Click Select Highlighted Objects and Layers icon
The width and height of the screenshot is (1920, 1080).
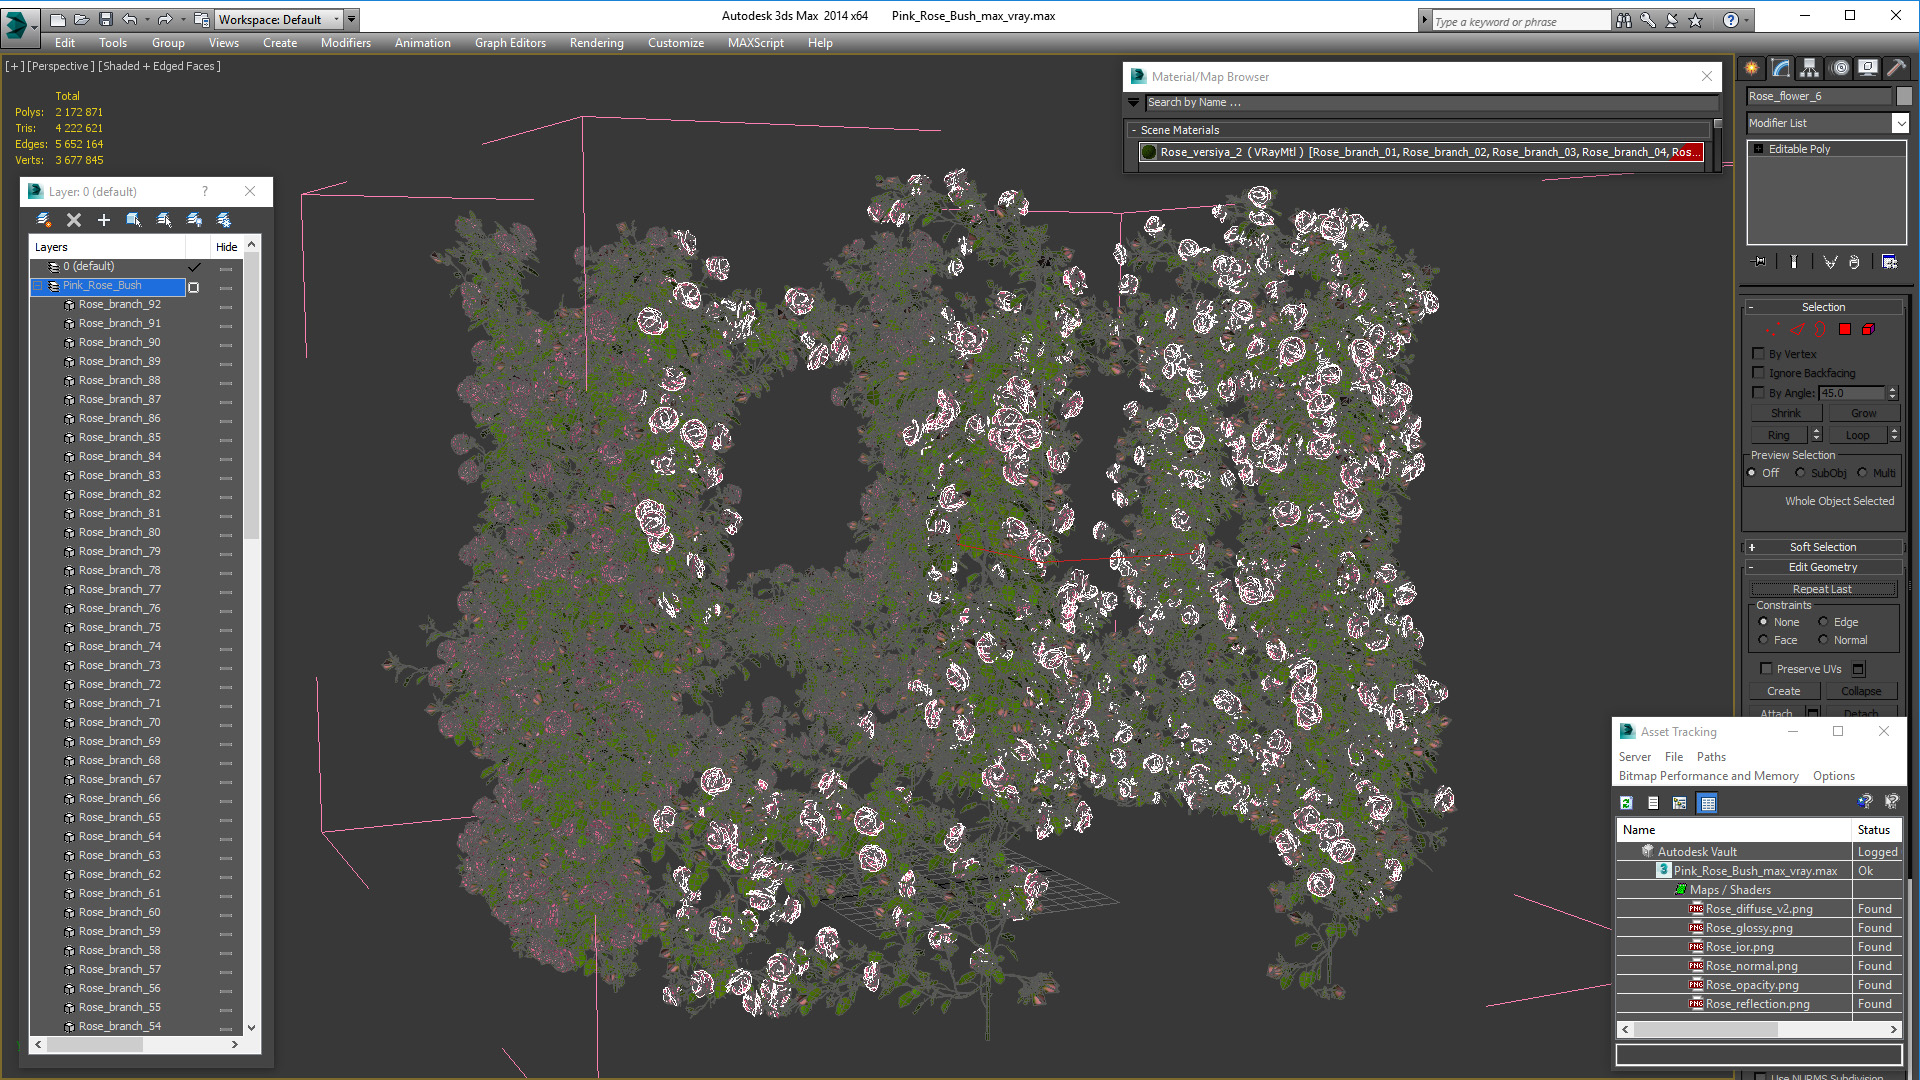(x=134, y=220)
